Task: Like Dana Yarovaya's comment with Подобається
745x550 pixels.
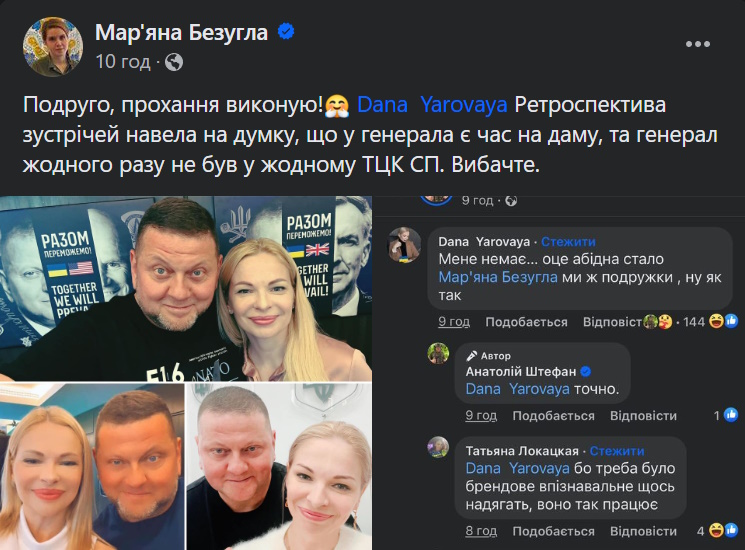Action: (526, 322)
